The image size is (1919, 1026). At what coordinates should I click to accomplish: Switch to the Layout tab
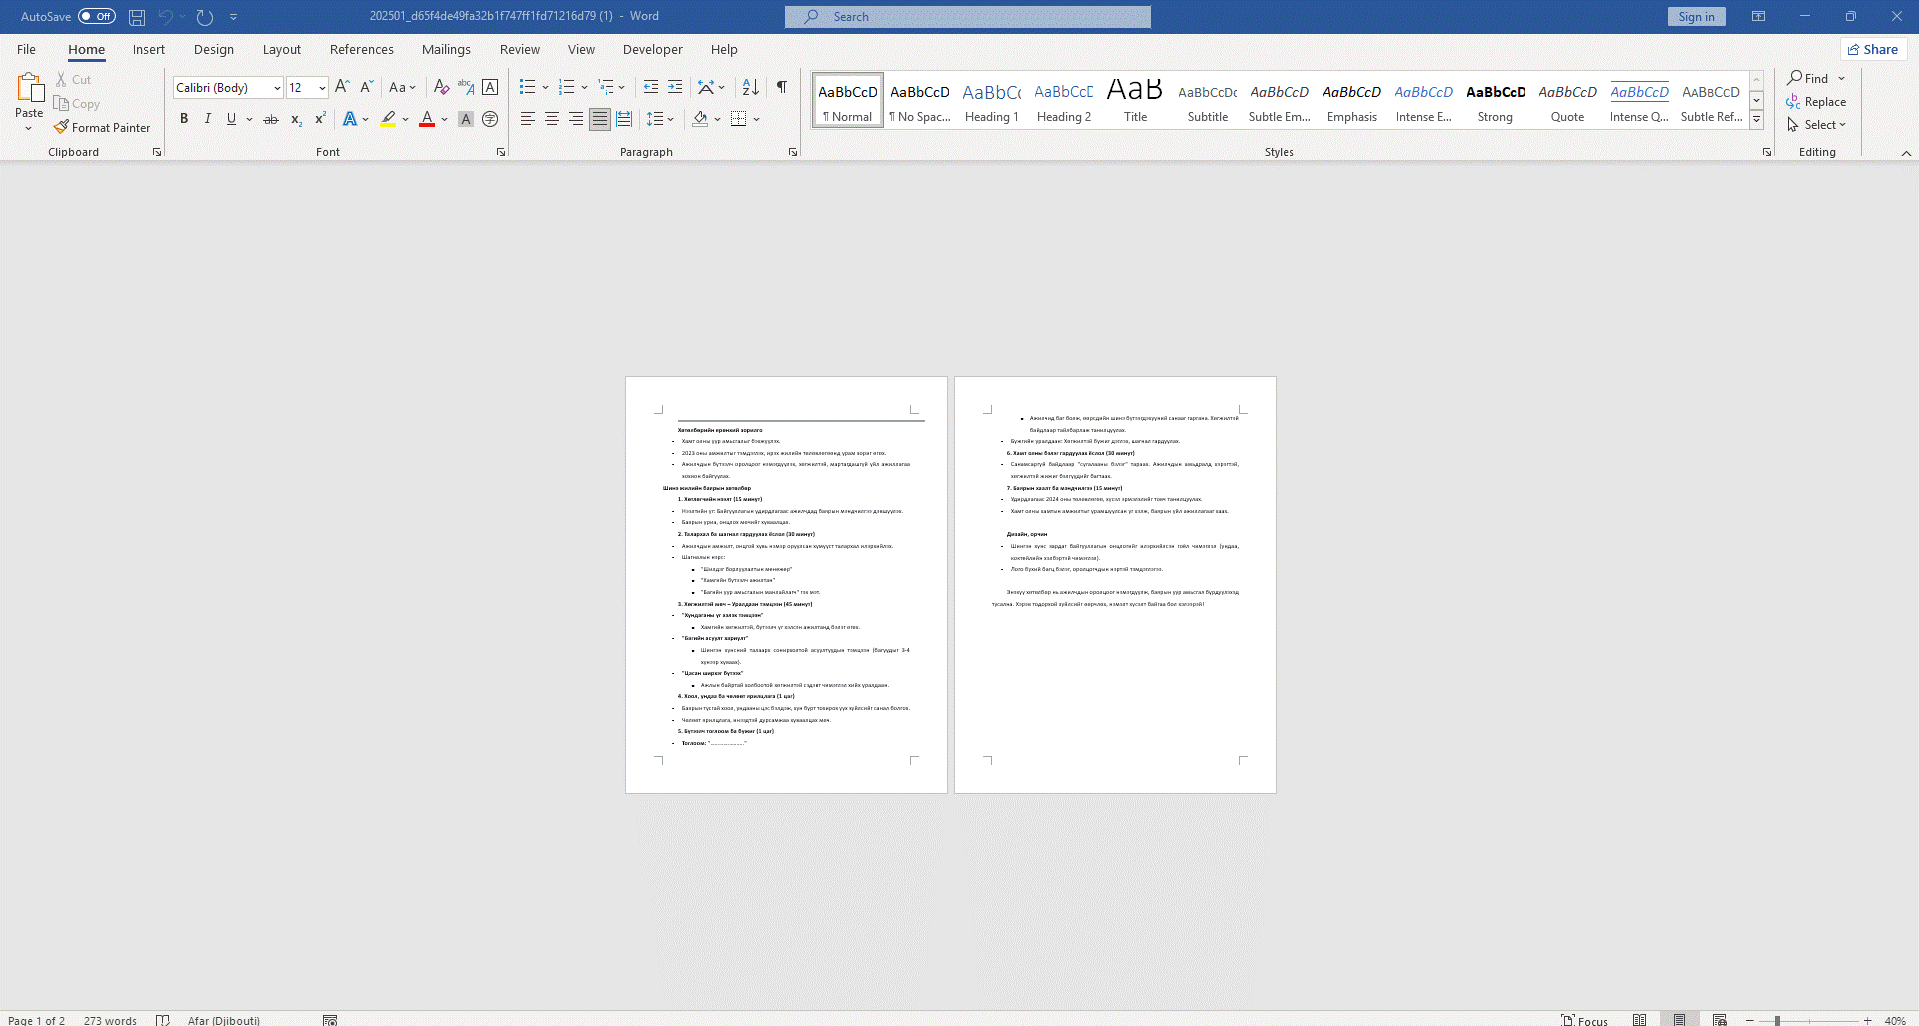pos(282,49)
